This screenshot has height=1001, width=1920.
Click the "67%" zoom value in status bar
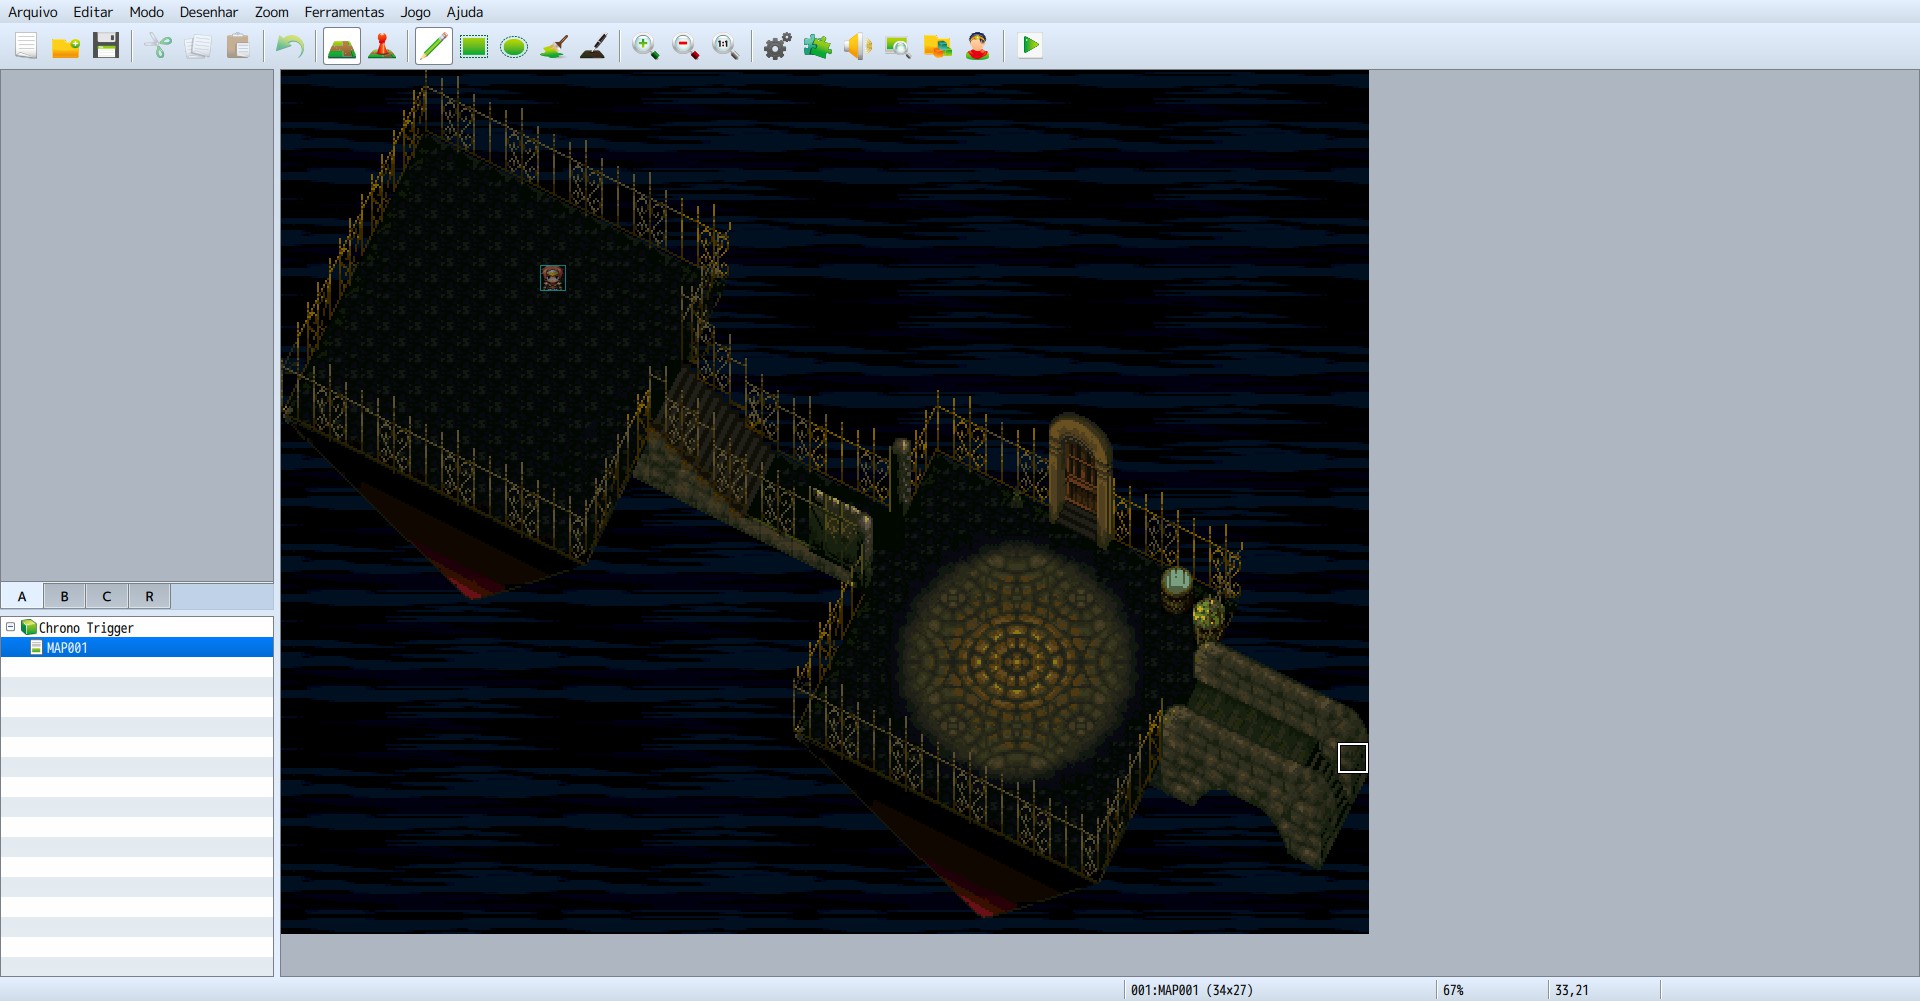click(x=1453, y=990)
